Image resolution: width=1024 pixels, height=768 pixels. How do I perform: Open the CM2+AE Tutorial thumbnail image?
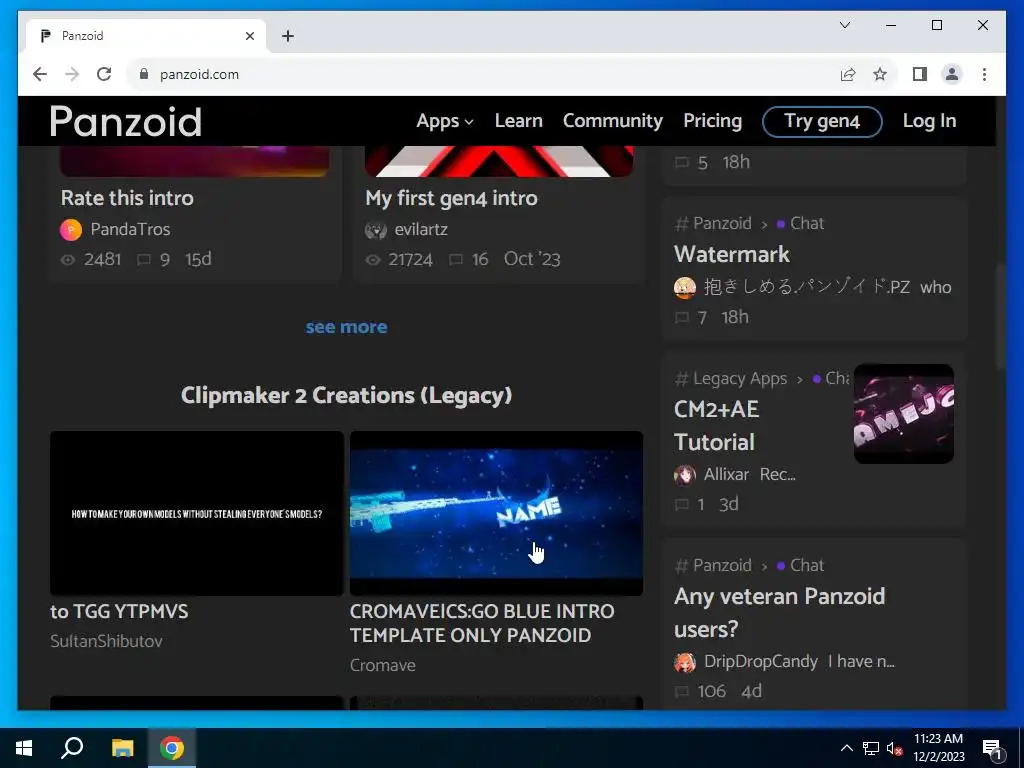click(x=904, y=414)
